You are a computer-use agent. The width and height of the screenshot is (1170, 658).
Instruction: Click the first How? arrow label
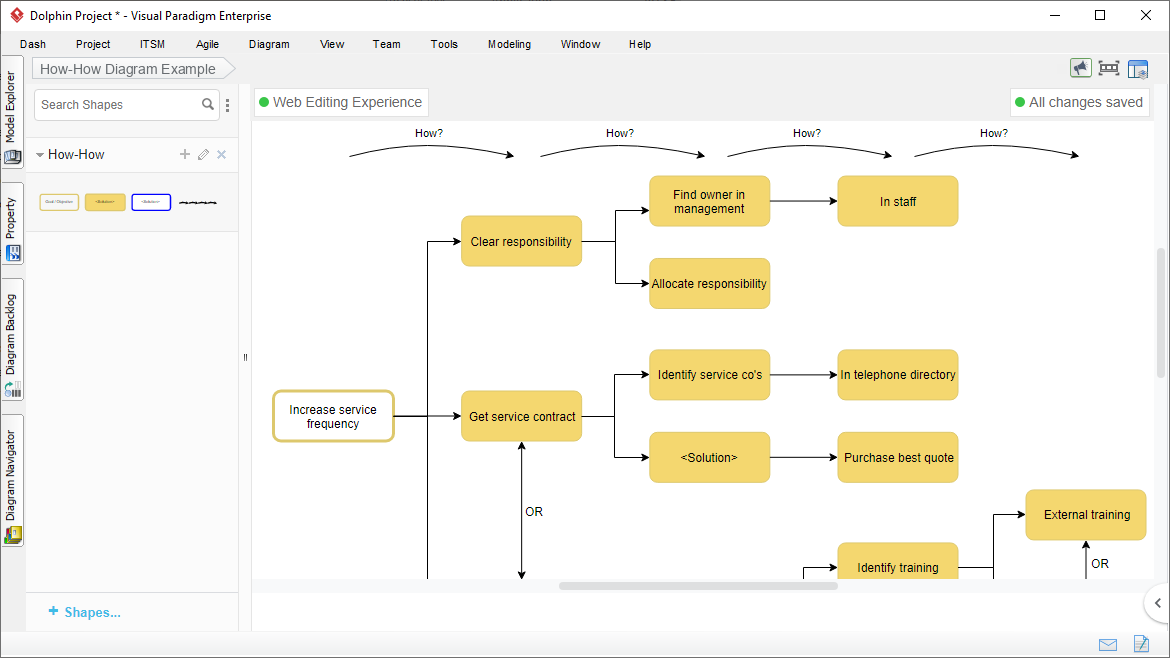pyautogui.click(x=429, y=133)
